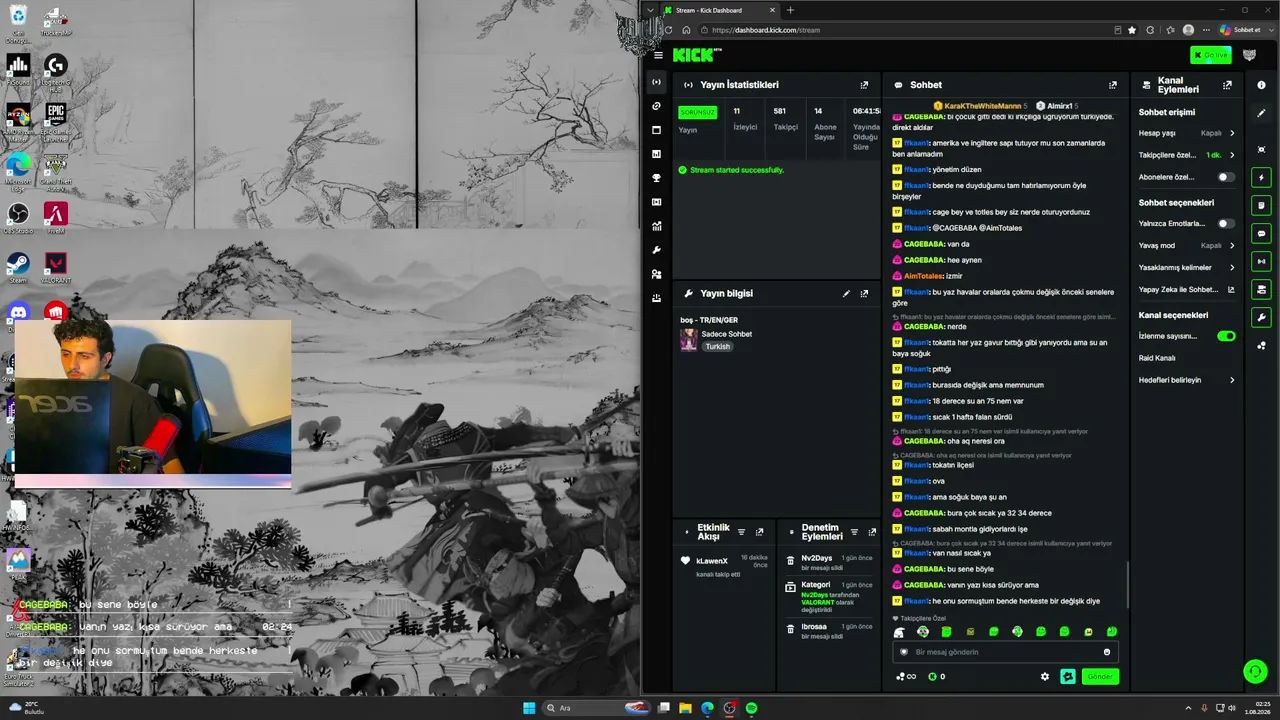Click the lightning bolt quick action icon

pyautogui.click(x=1261, y=177)
